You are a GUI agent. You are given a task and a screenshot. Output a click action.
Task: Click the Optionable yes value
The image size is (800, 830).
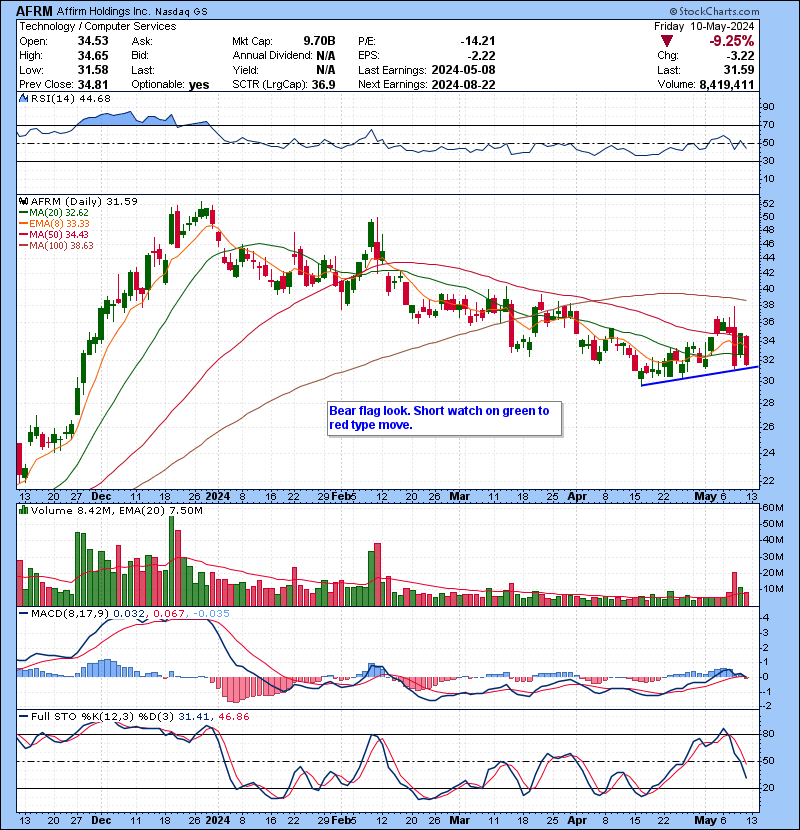199,85
